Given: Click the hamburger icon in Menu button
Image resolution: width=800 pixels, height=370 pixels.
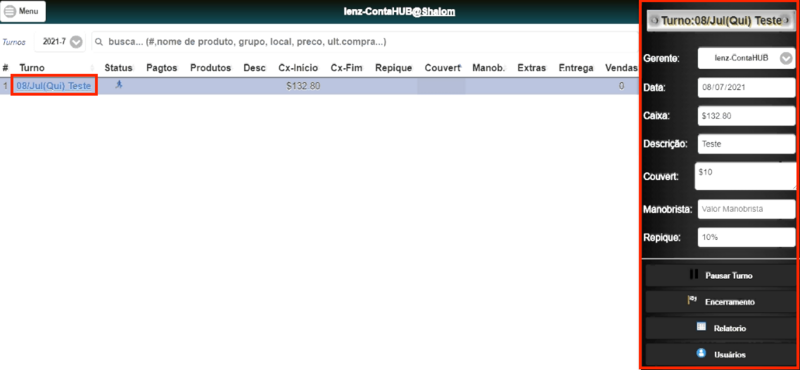Looking at the screenshot, I should pyautogui.click(x=10, y=11).
